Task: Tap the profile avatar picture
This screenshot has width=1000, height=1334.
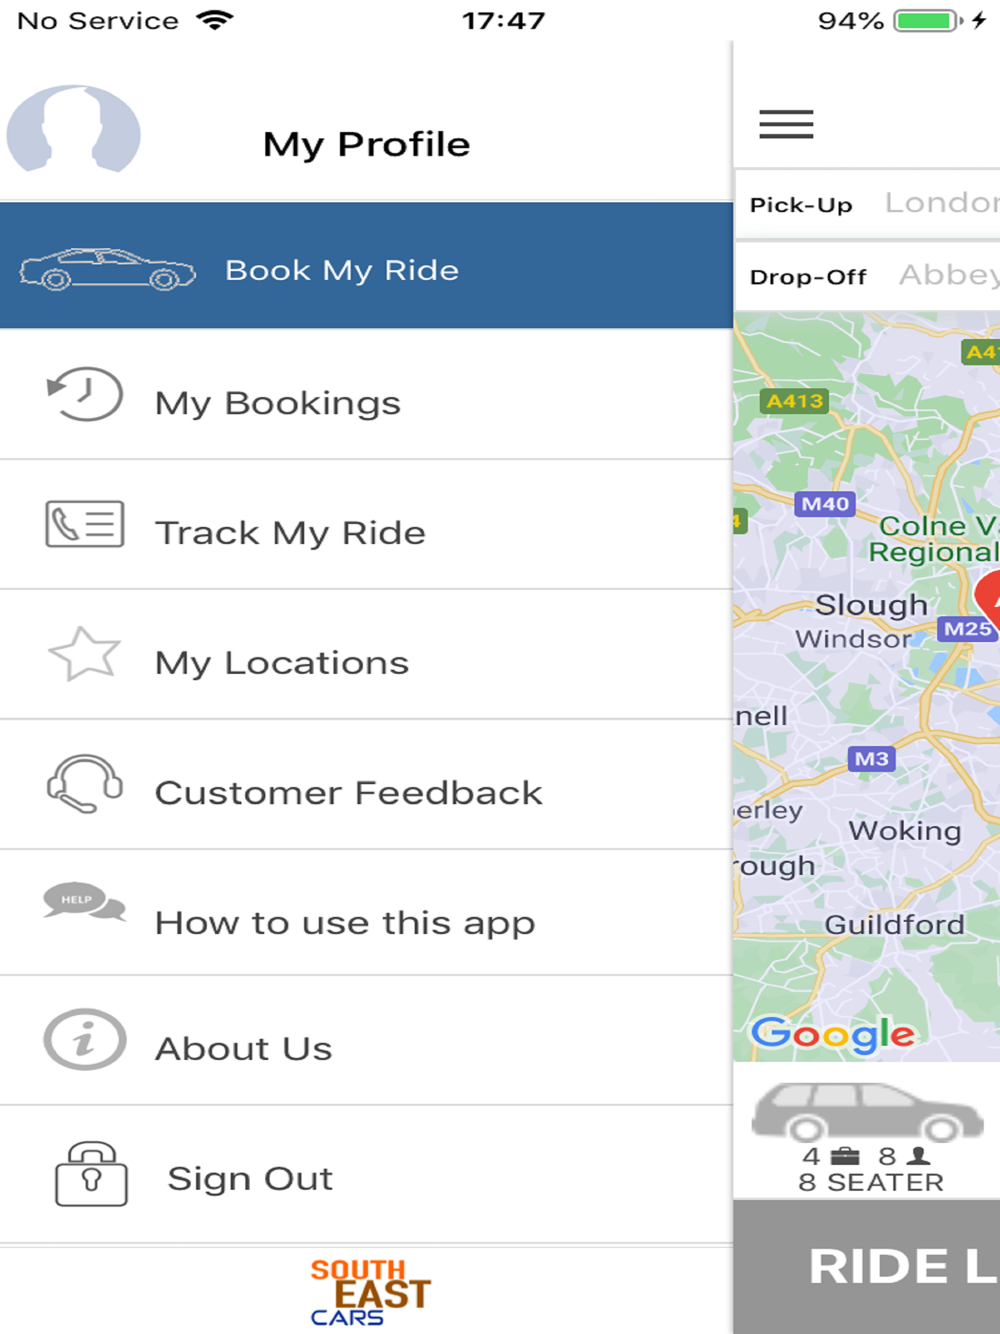Action: click(73, 129)
